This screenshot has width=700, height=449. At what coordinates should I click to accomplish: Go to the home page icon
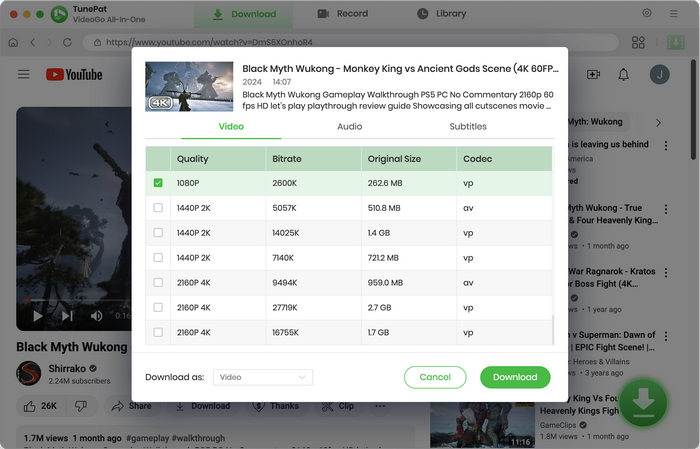13,42
